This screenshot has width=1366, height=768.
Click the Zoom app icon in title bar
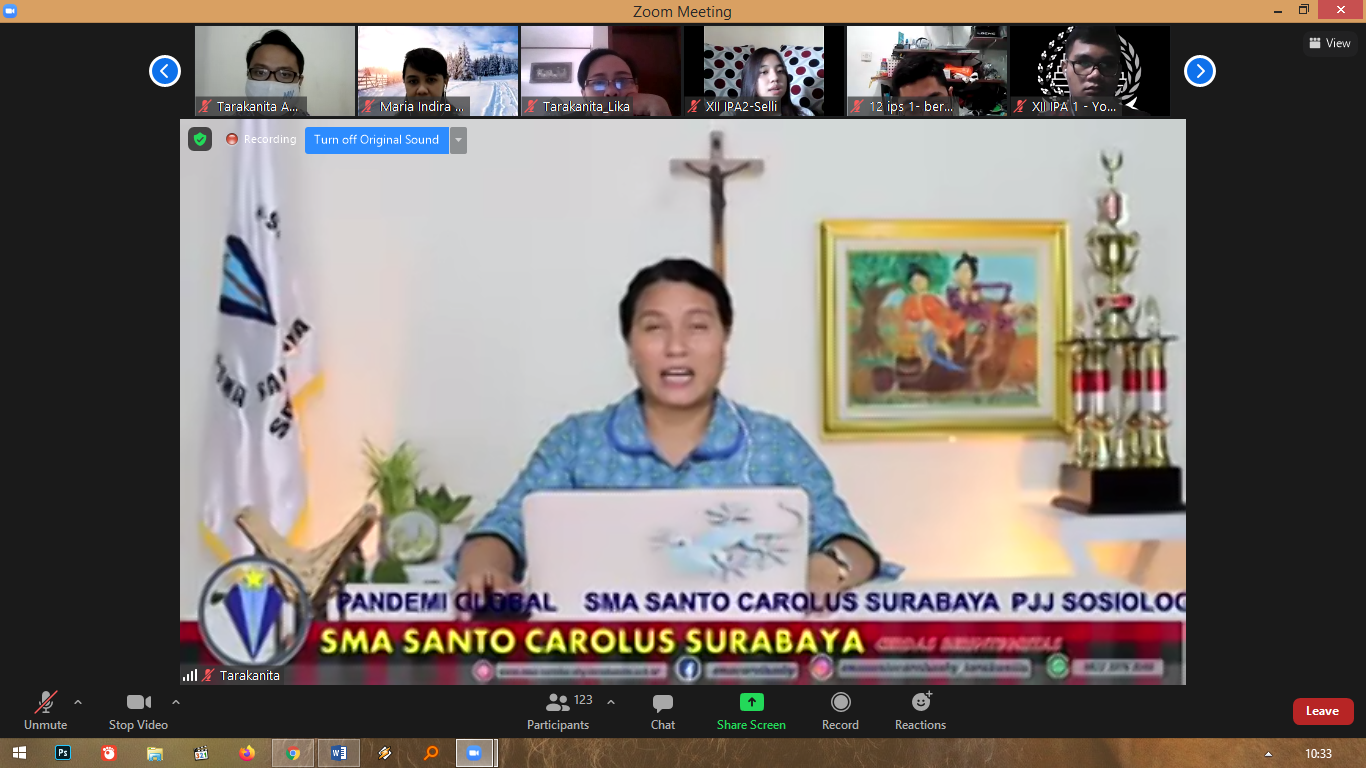[x=11, y=11]
